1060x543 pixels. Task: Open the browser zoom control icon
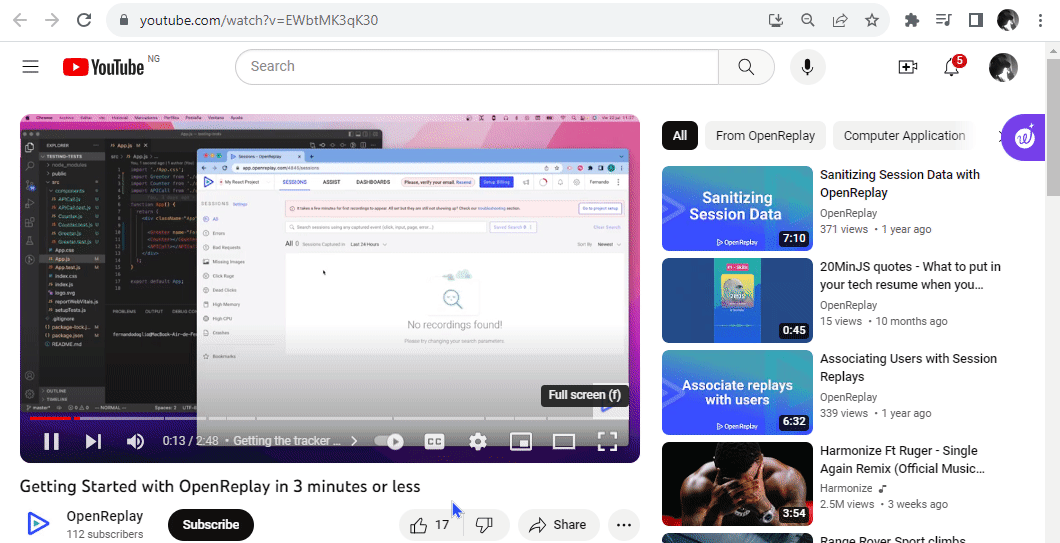click(x=808, y=20)
